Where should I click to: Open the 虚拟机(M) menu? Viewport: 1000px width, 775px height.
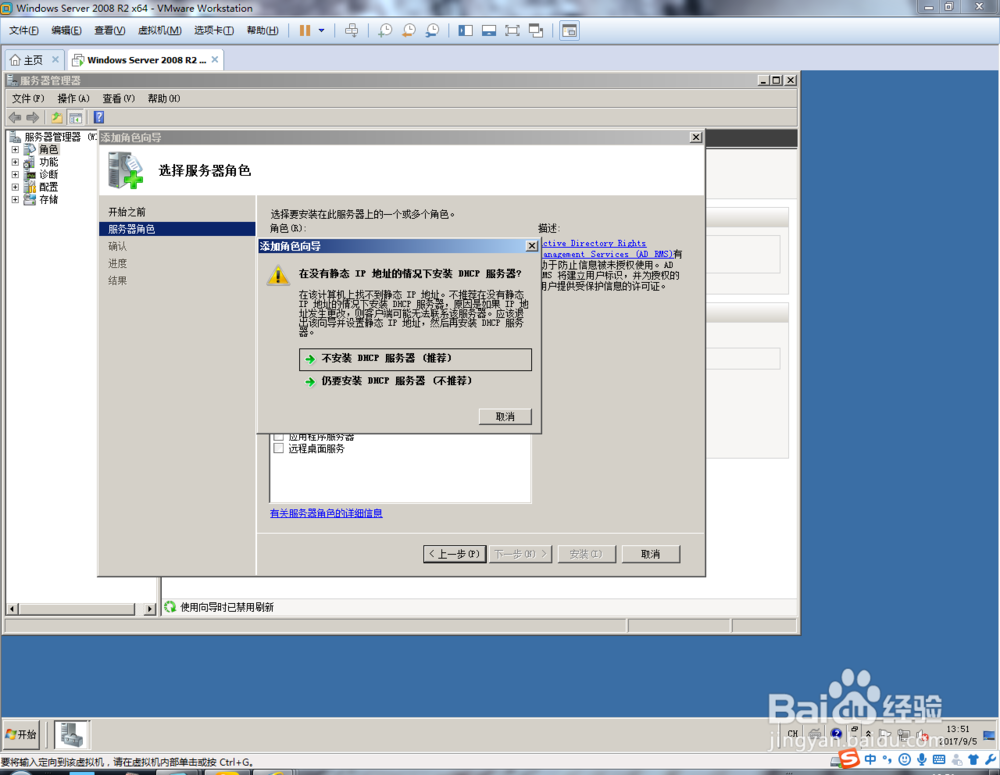point(159,31)
